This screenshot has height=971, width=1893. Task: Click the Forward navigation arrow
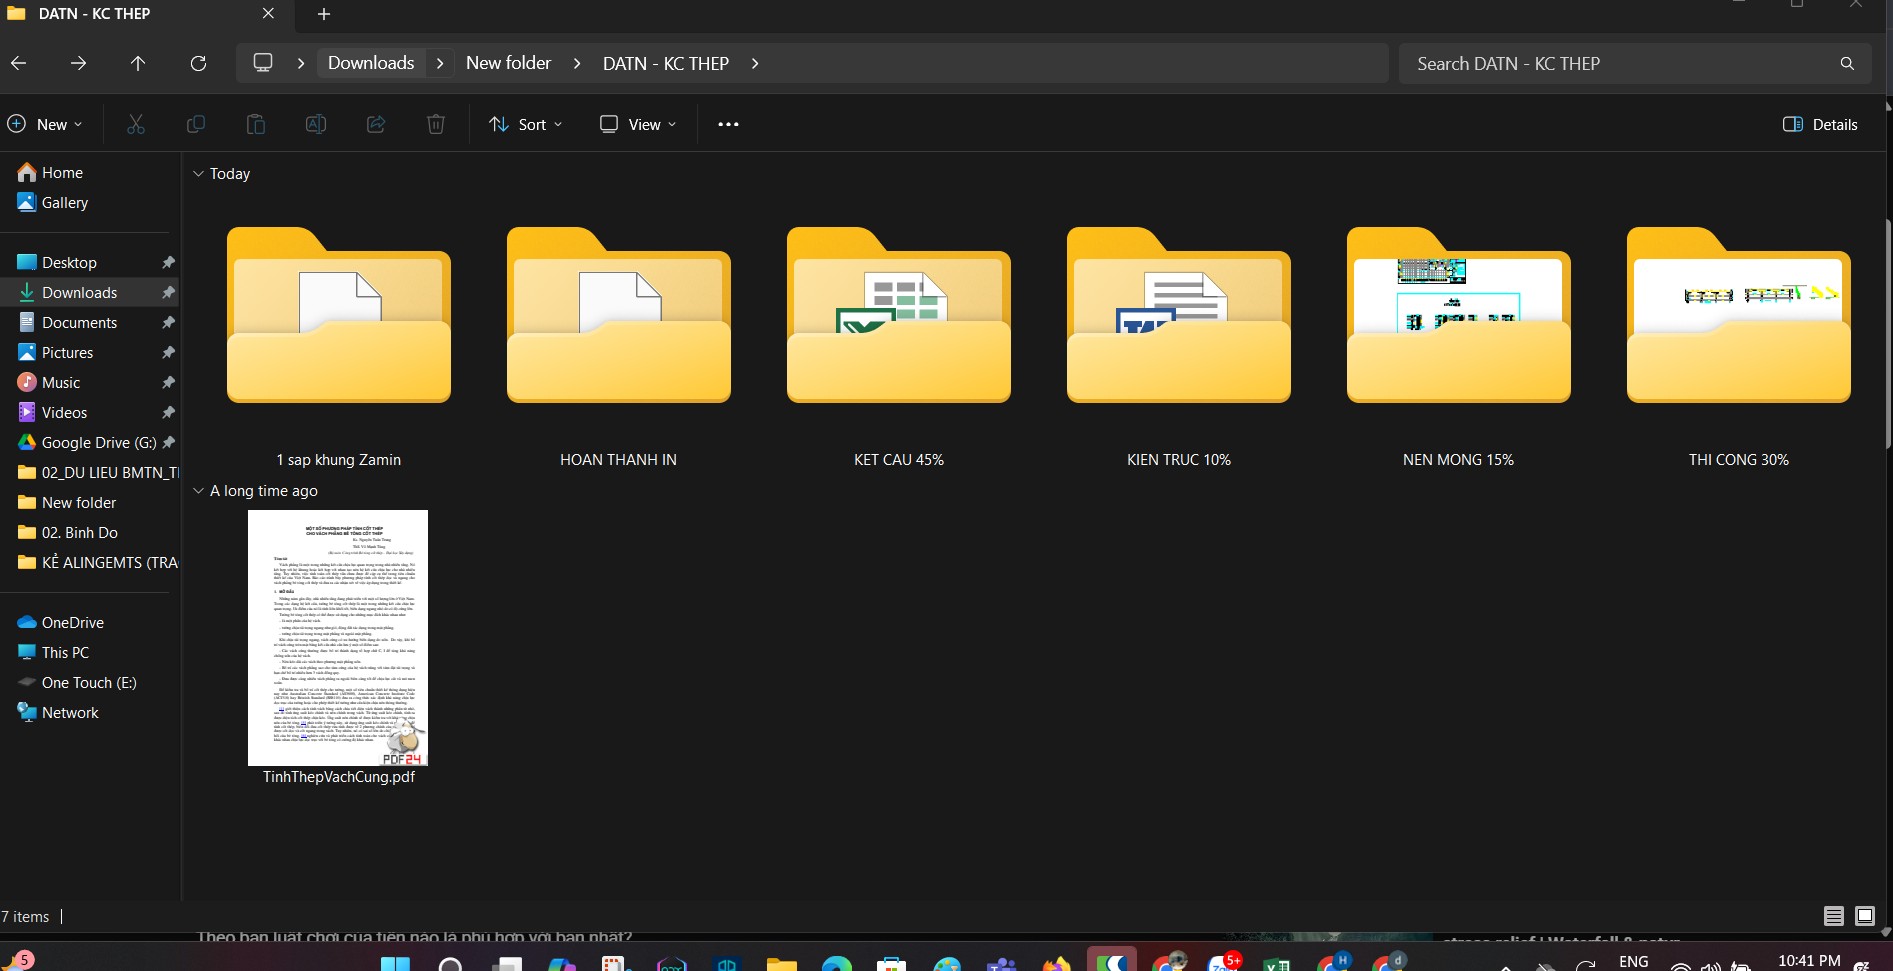78,63
